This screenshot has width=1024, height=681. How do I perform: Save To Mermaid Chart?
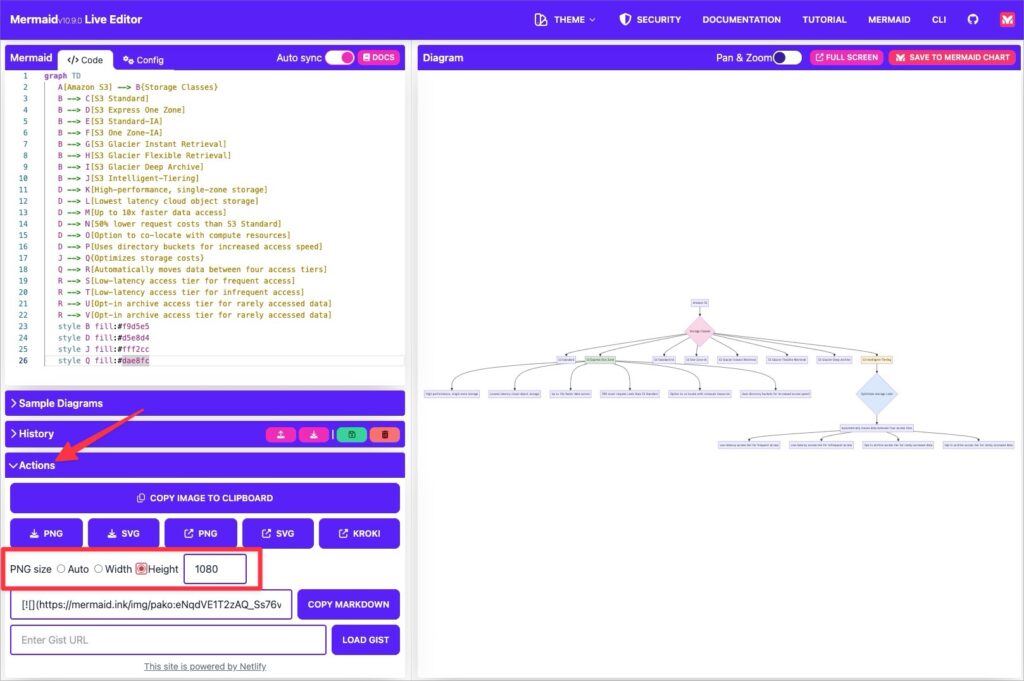tap(952, 57)
